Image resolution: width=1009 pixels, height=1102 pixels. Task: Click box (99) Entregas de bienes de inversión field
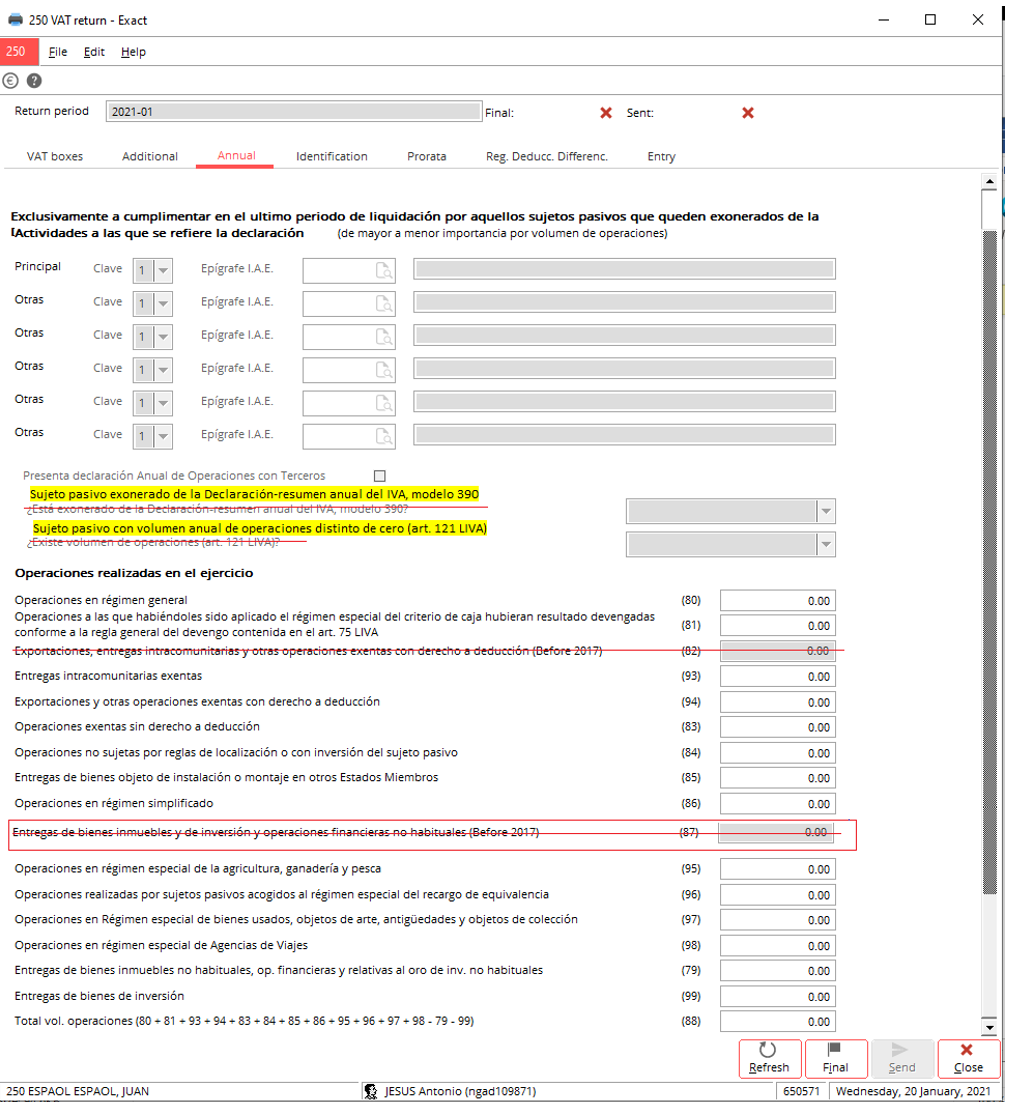pyautogui.click(x=777, y=997)
